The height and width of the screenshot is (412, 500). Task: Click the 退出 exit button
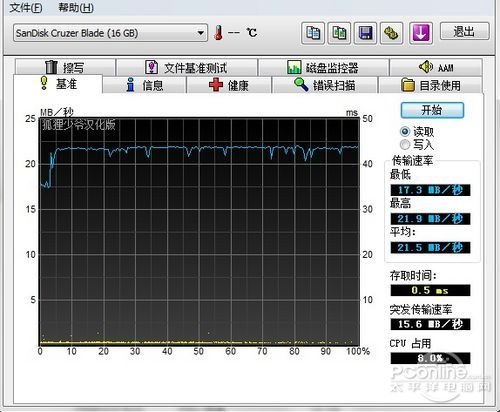point(464,31)
